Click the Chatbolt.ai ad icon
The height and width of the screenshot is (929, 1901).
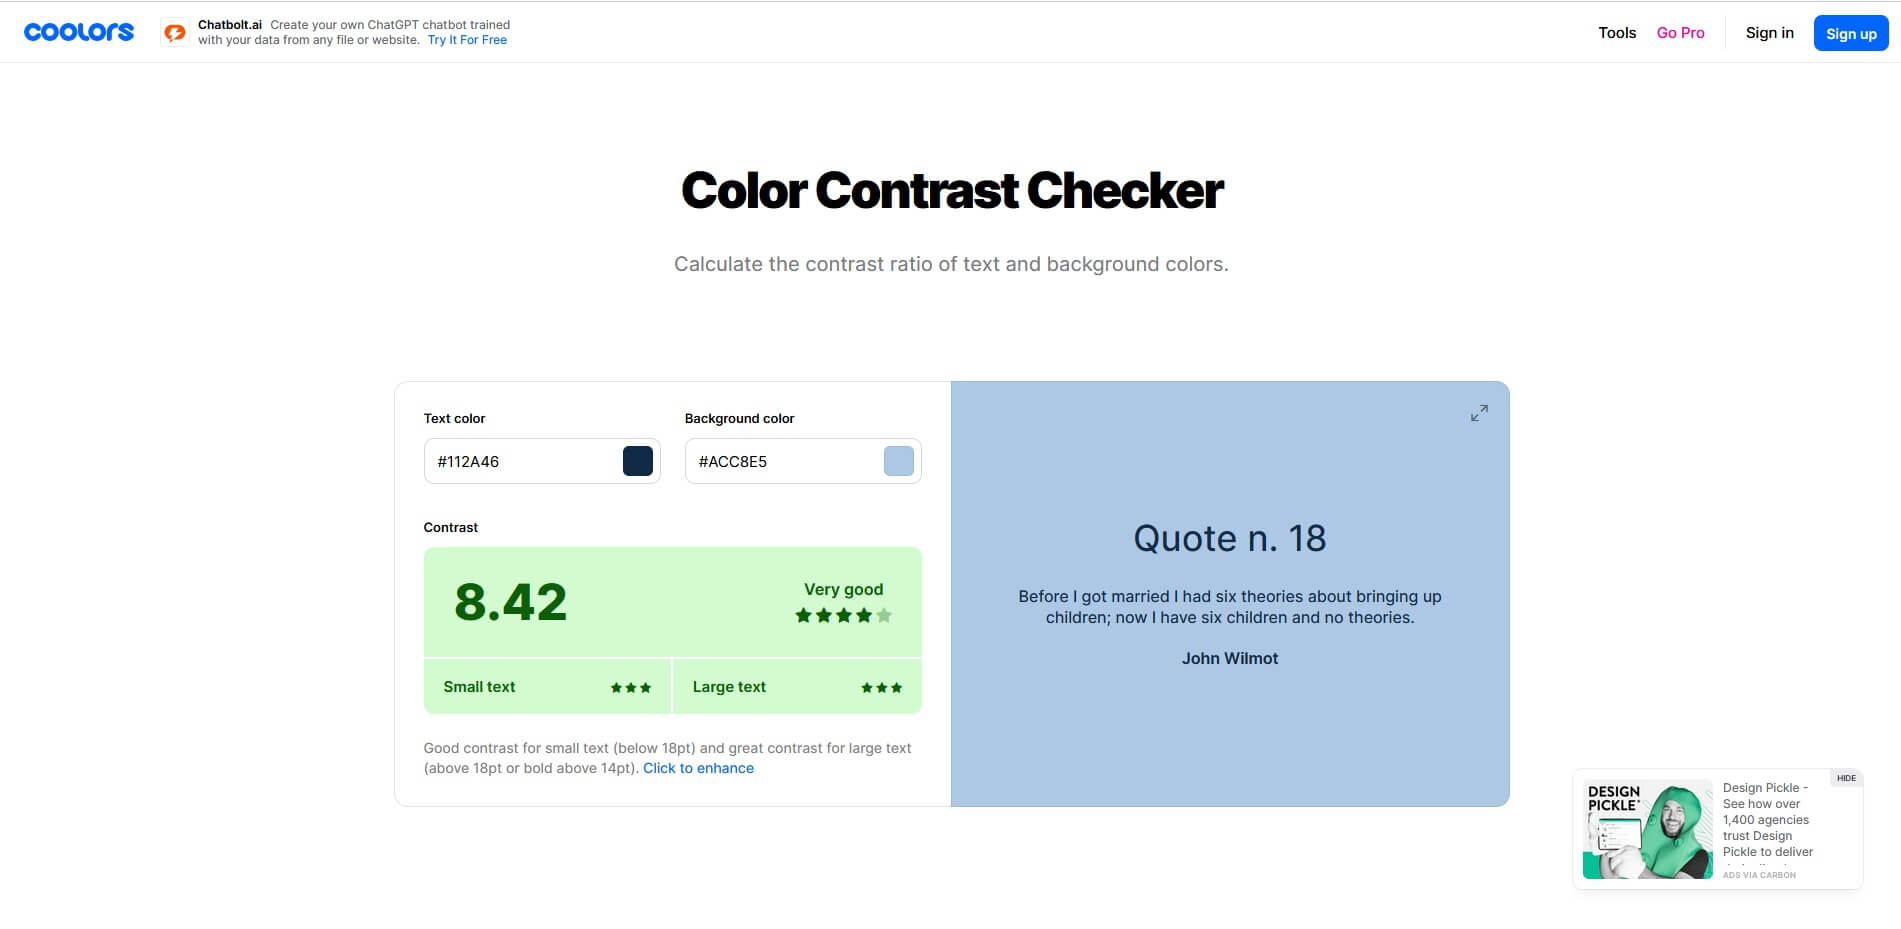(x=175, y=33)
